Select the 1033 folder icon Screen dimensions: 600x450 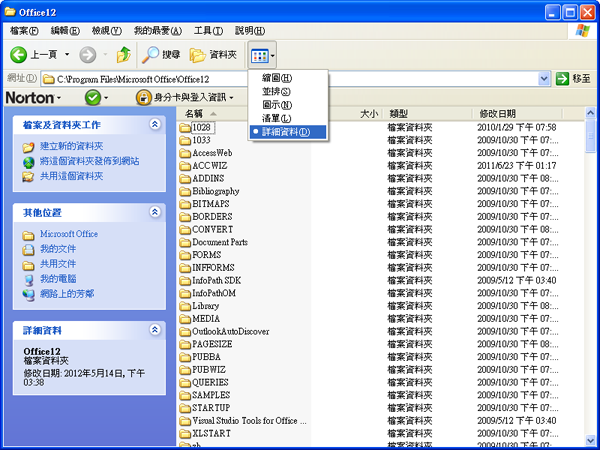click(x=185, y=140)
